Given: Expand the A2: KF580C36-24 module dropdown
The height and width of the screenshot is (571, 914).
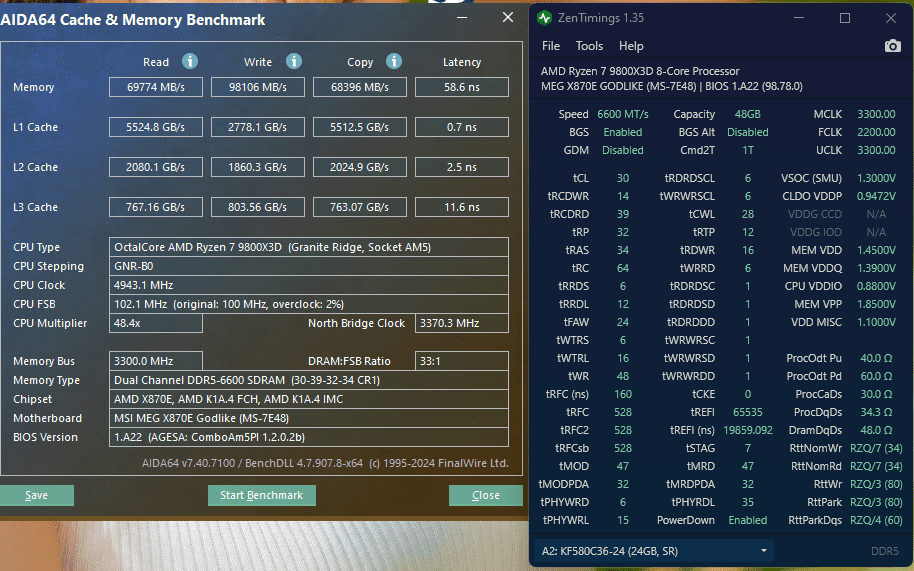Looking at the screenshot, I should [x=653, y=551].
